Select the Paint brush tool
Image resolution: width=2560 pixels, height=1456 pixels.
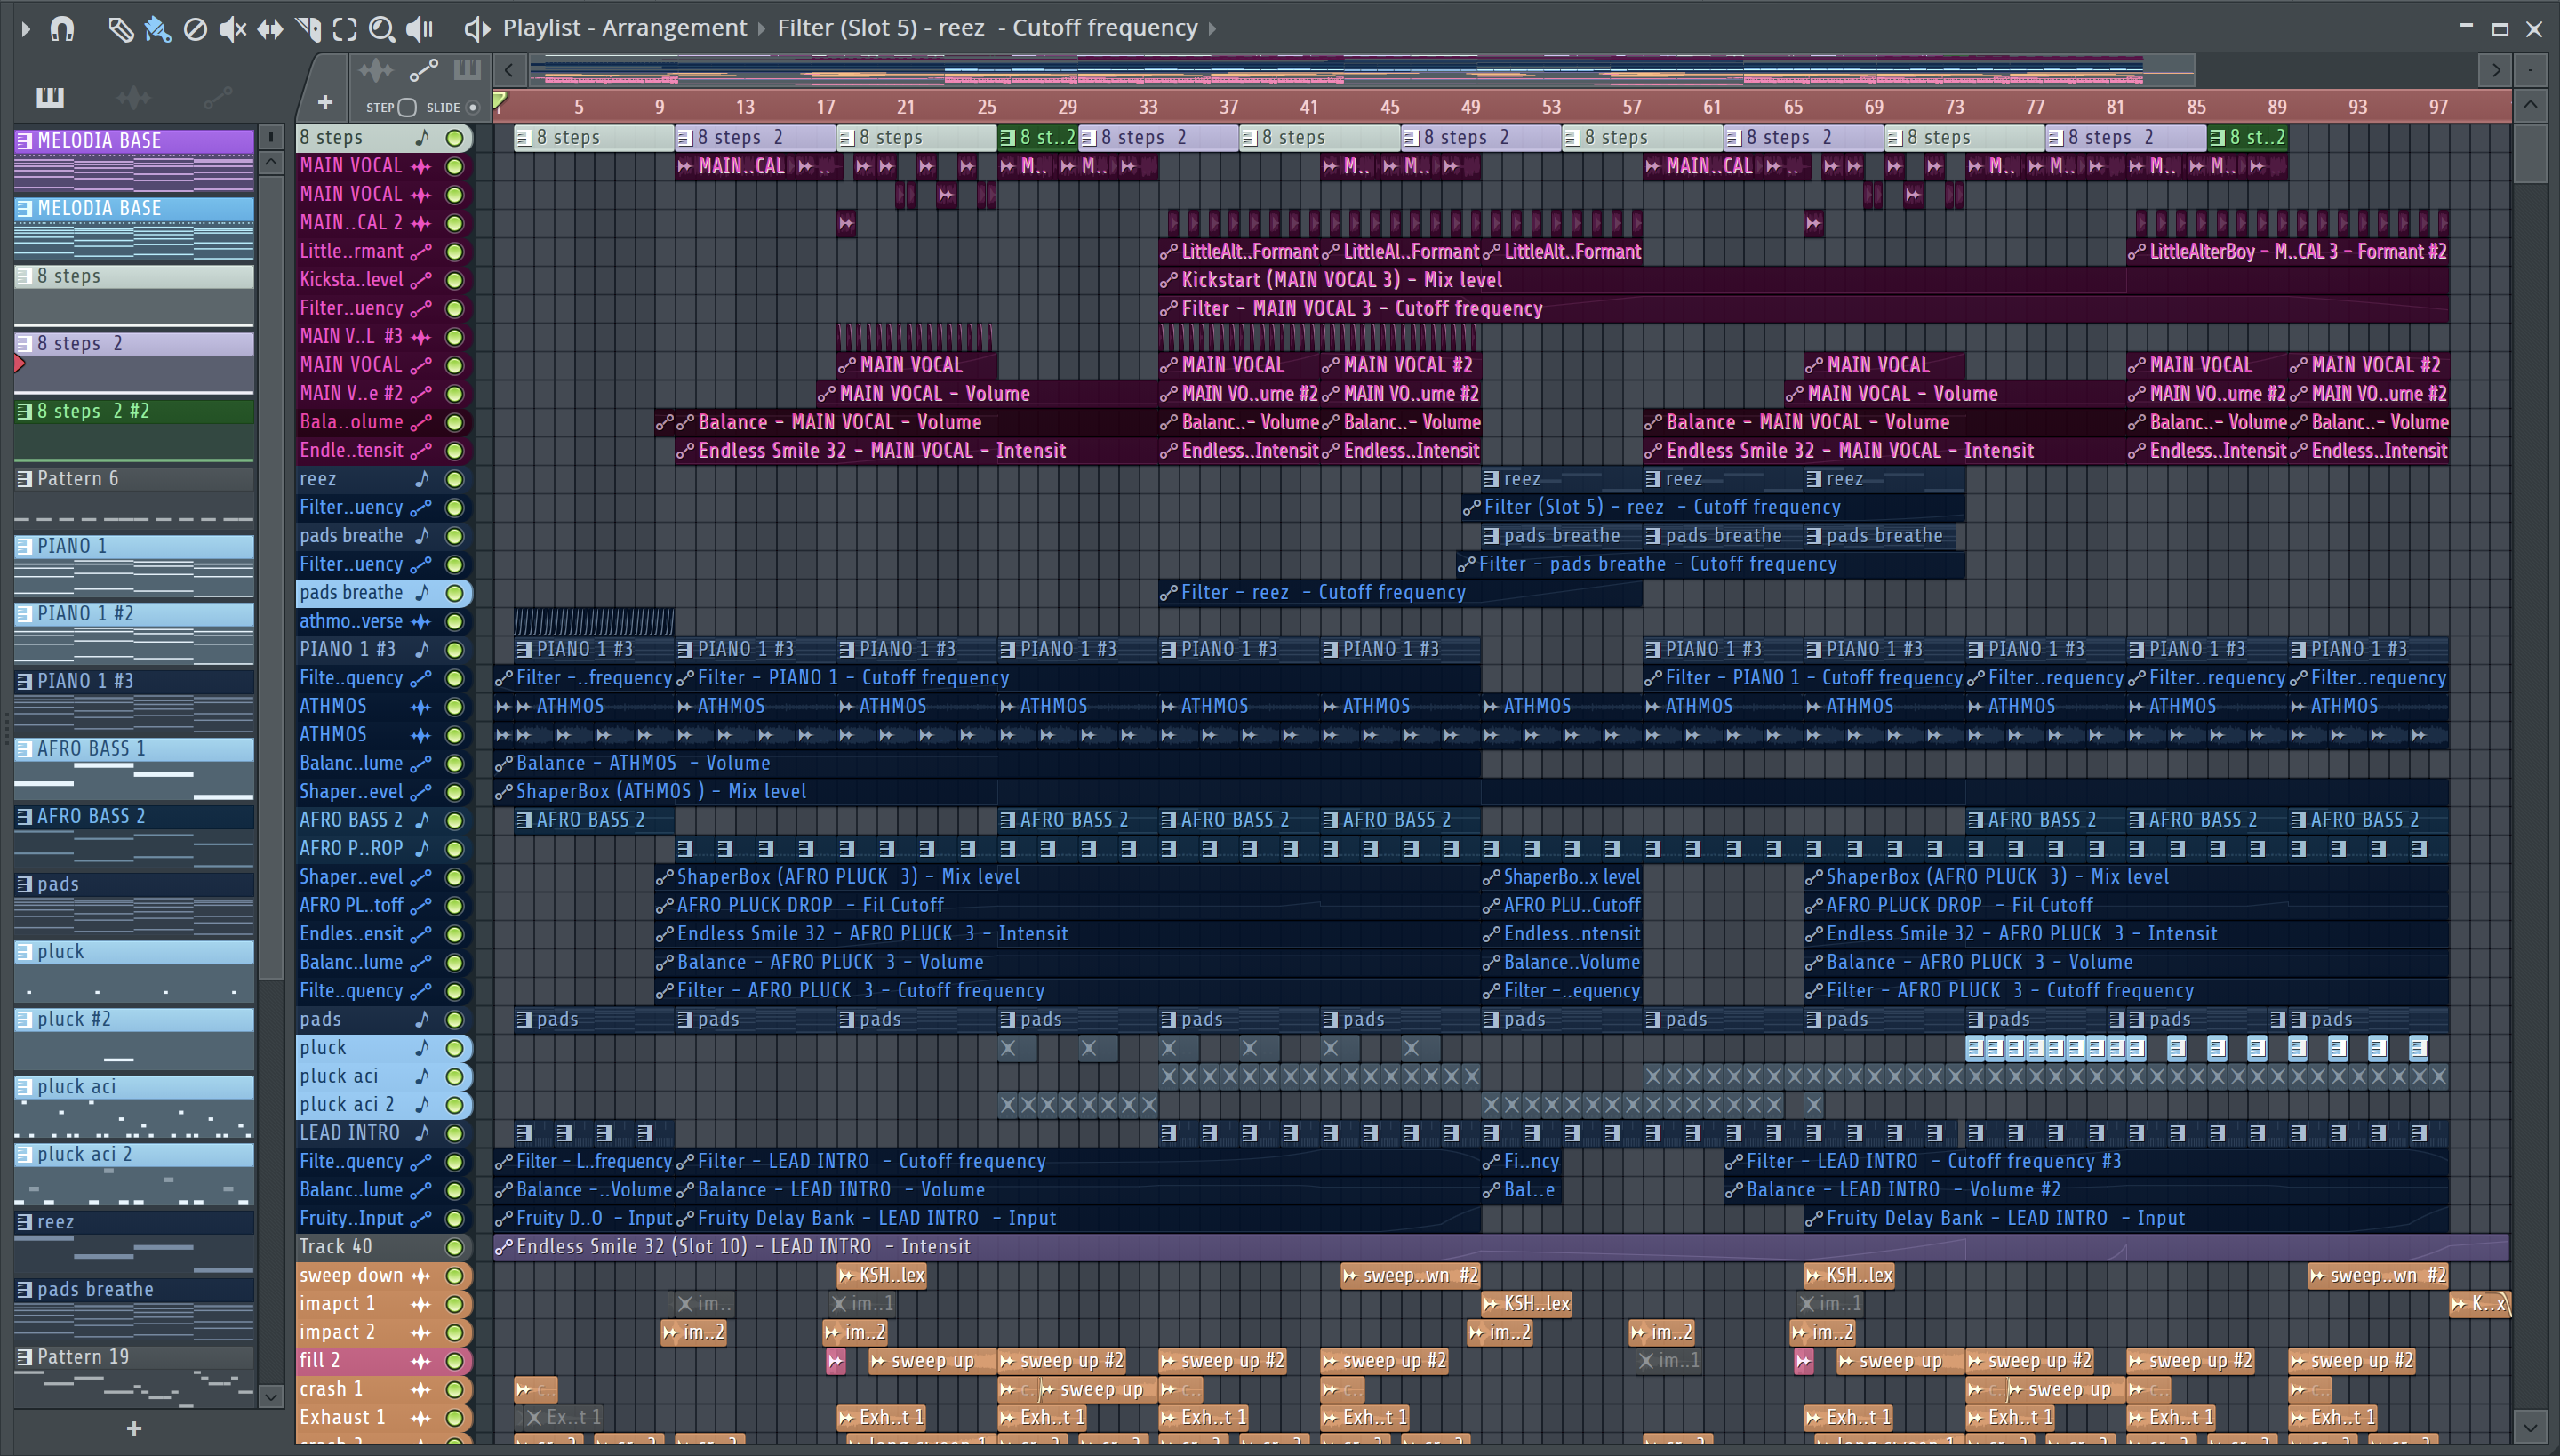coord(157,29)
